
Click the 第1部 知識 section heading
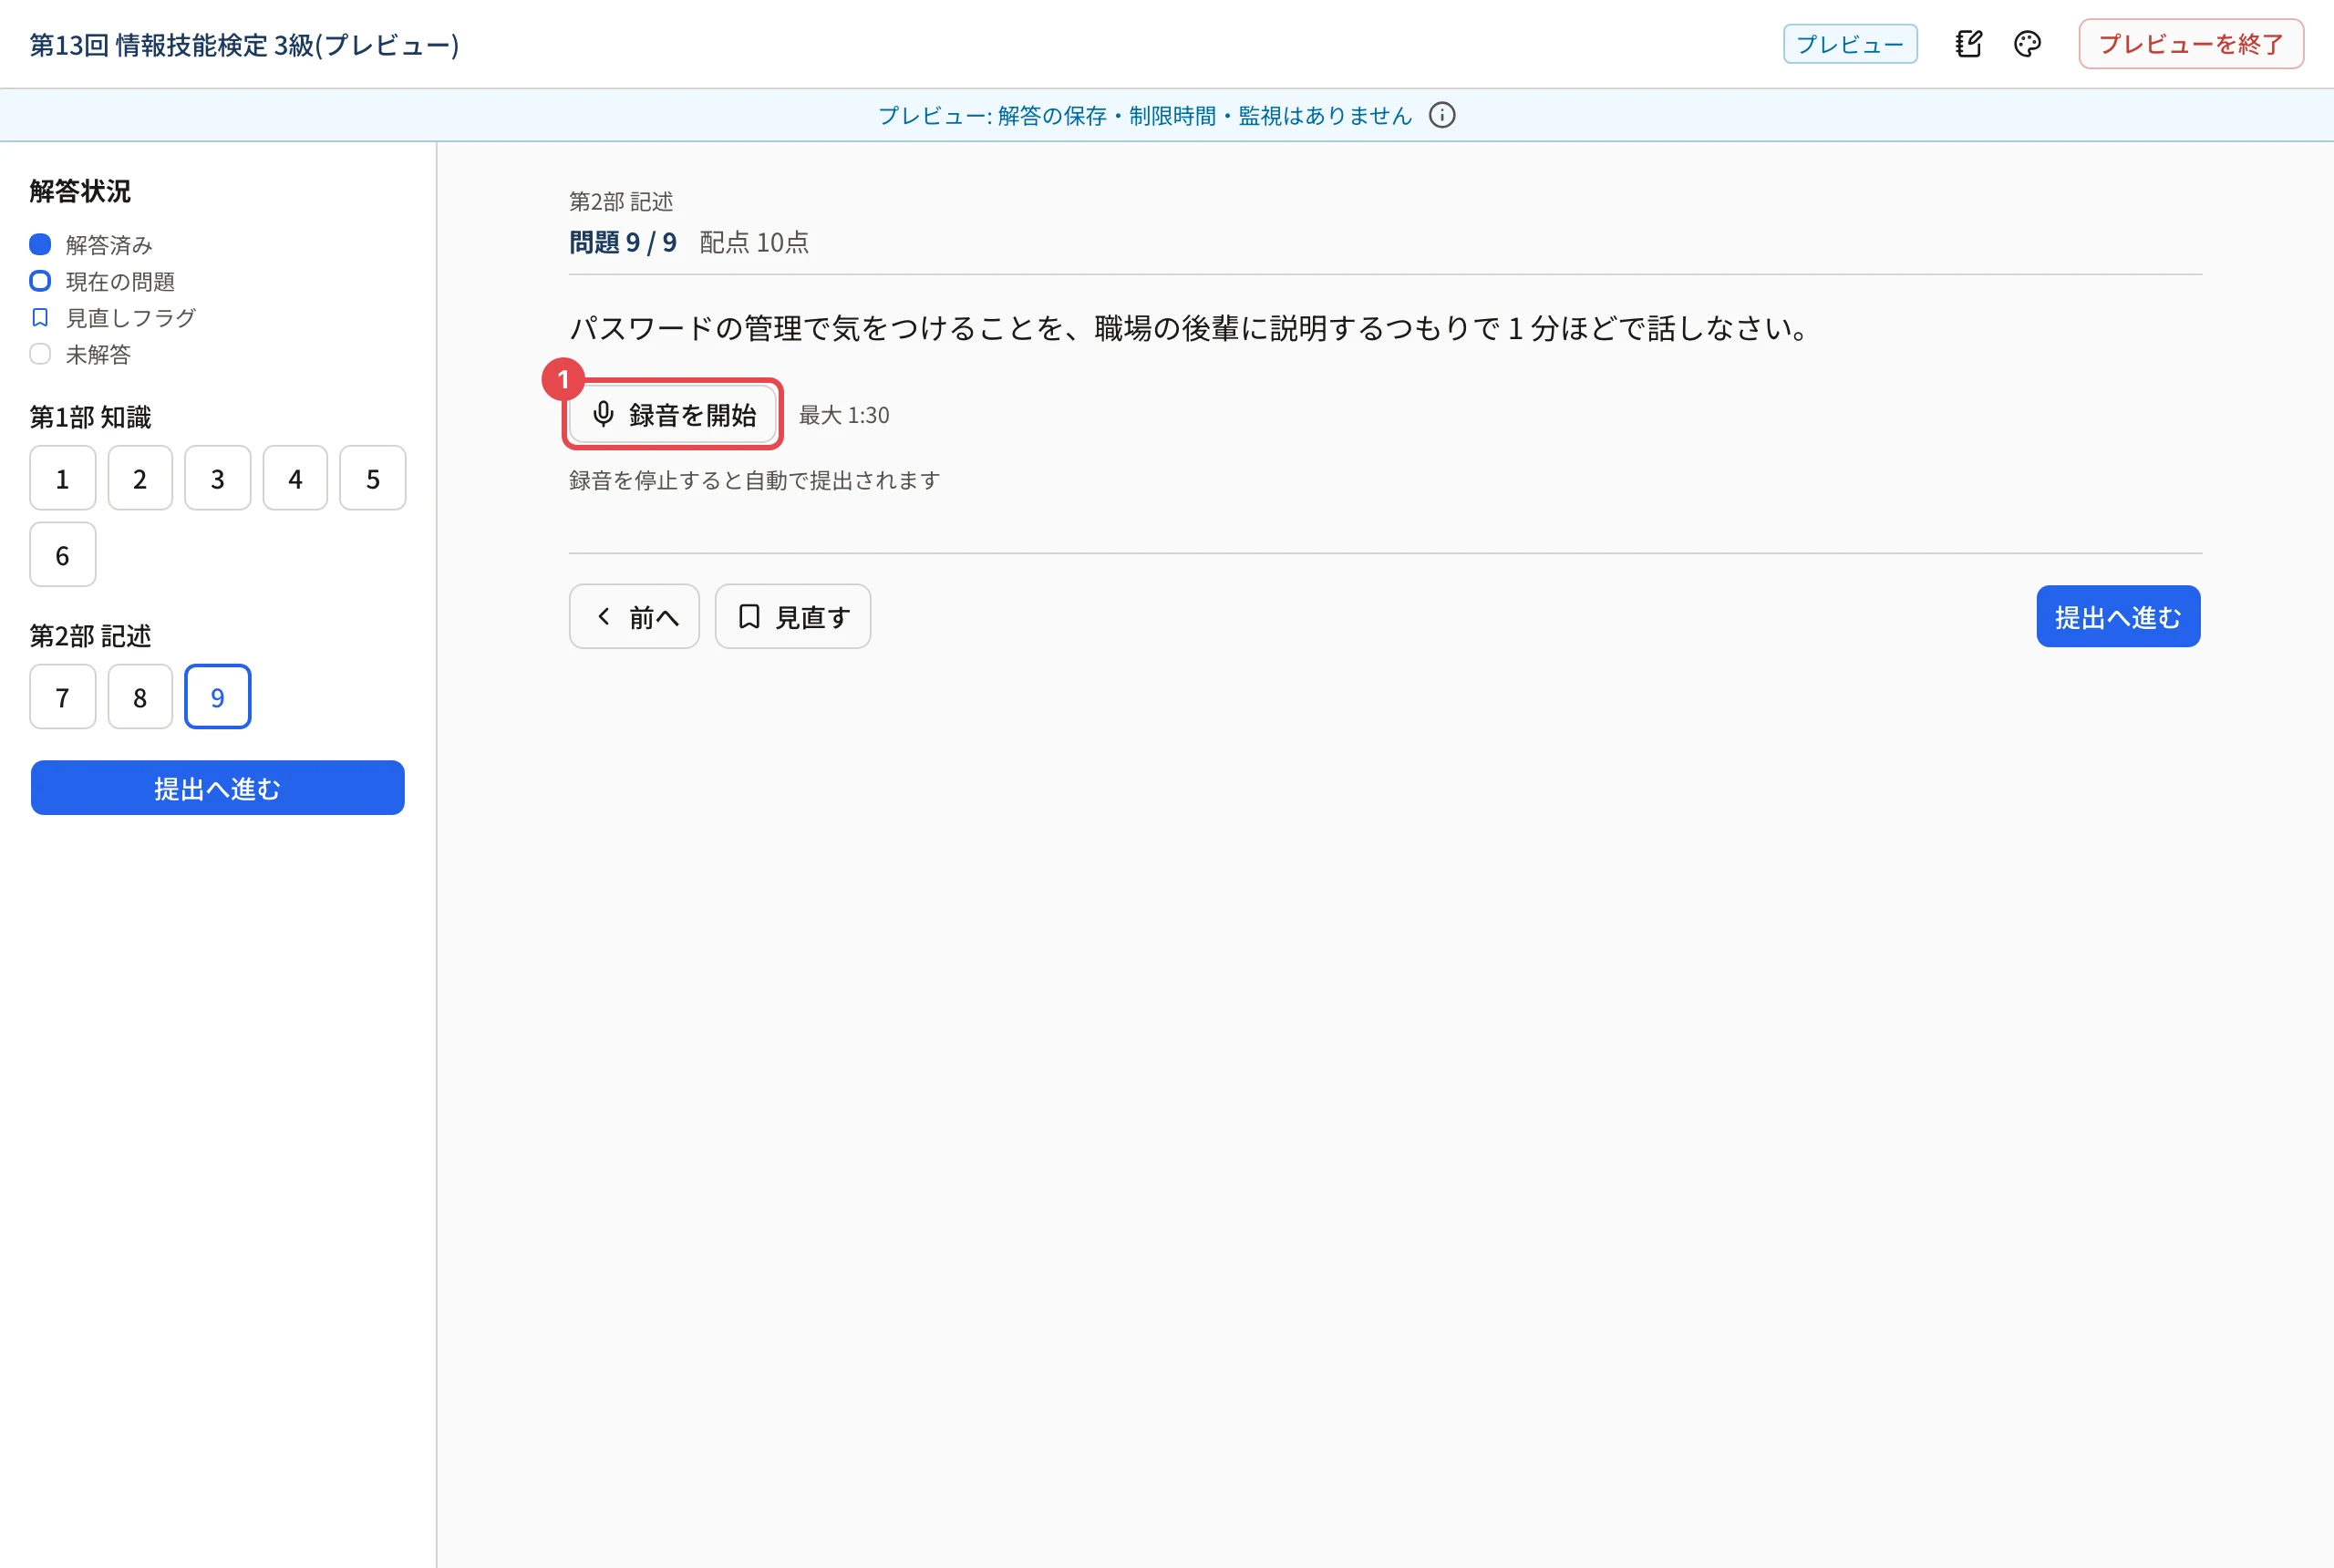[90, 417]
